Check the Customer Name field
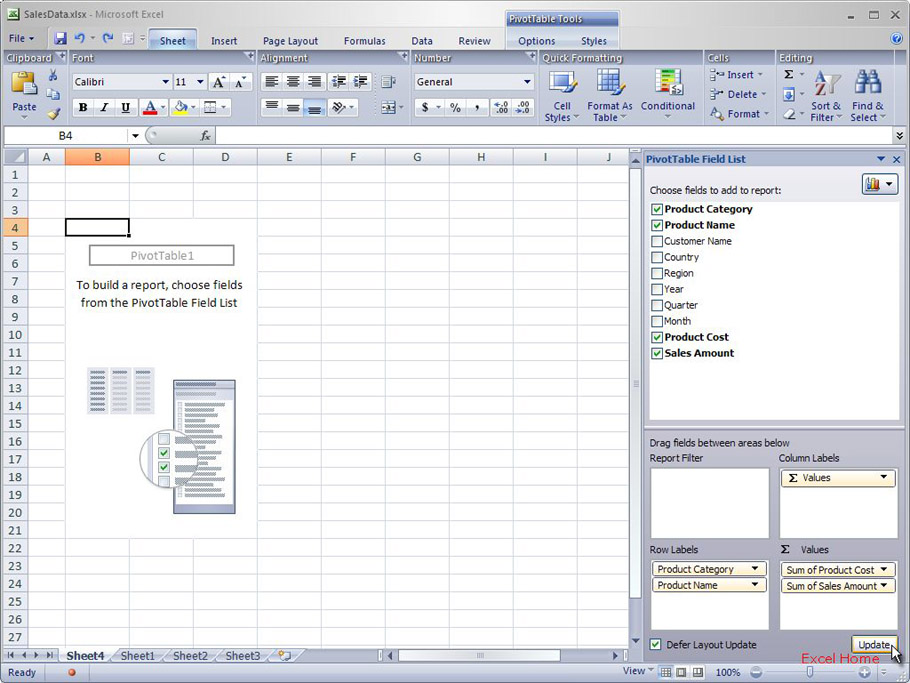The image size is (910, 683). tap(657, 241)
